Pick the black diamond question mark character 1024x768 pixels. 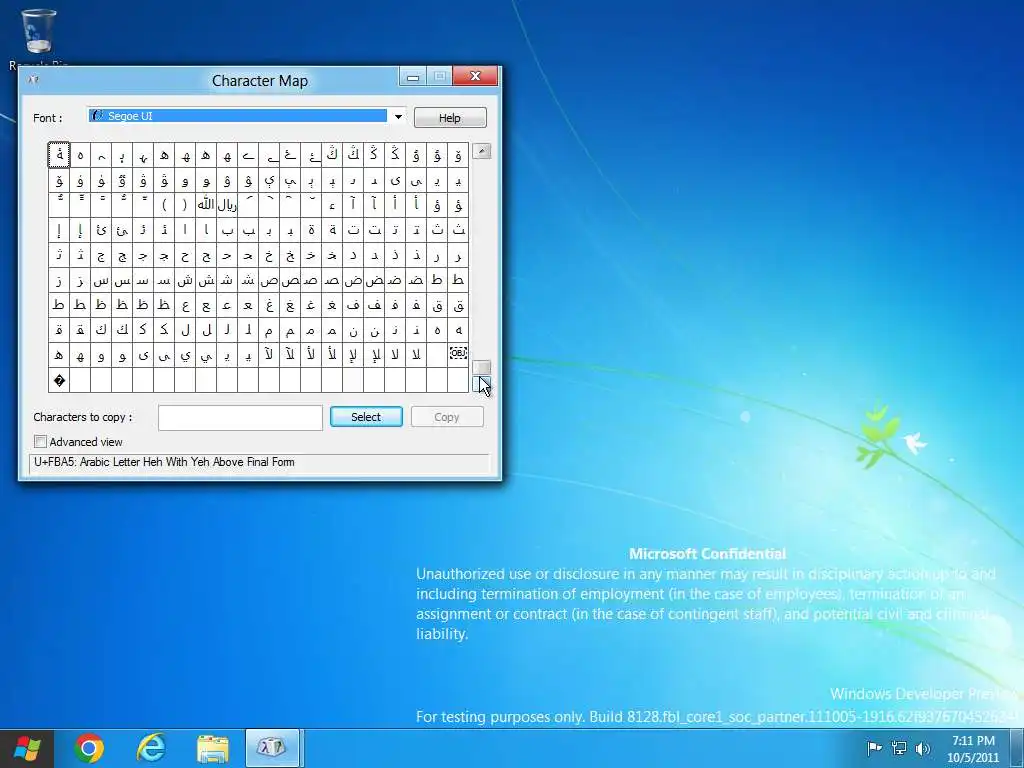pos(59,380)
